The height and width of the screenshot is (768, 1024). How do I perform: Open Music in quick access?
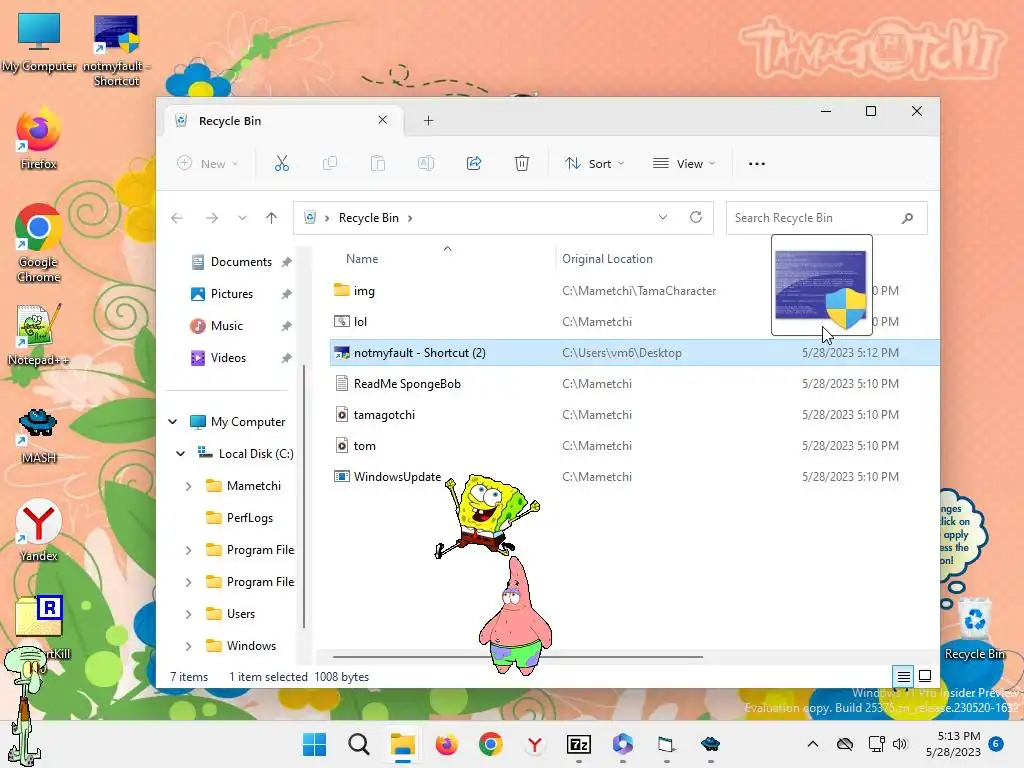click(227, 326)
